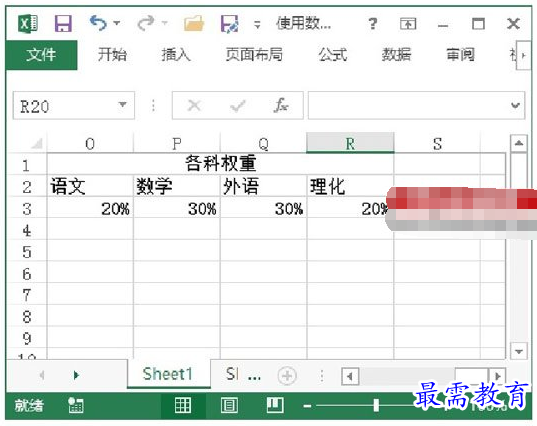The width and height of the screenshot is (537, 426).
Task: Open the redo history dropdown arrow
Action: click(x=165, y=23)
